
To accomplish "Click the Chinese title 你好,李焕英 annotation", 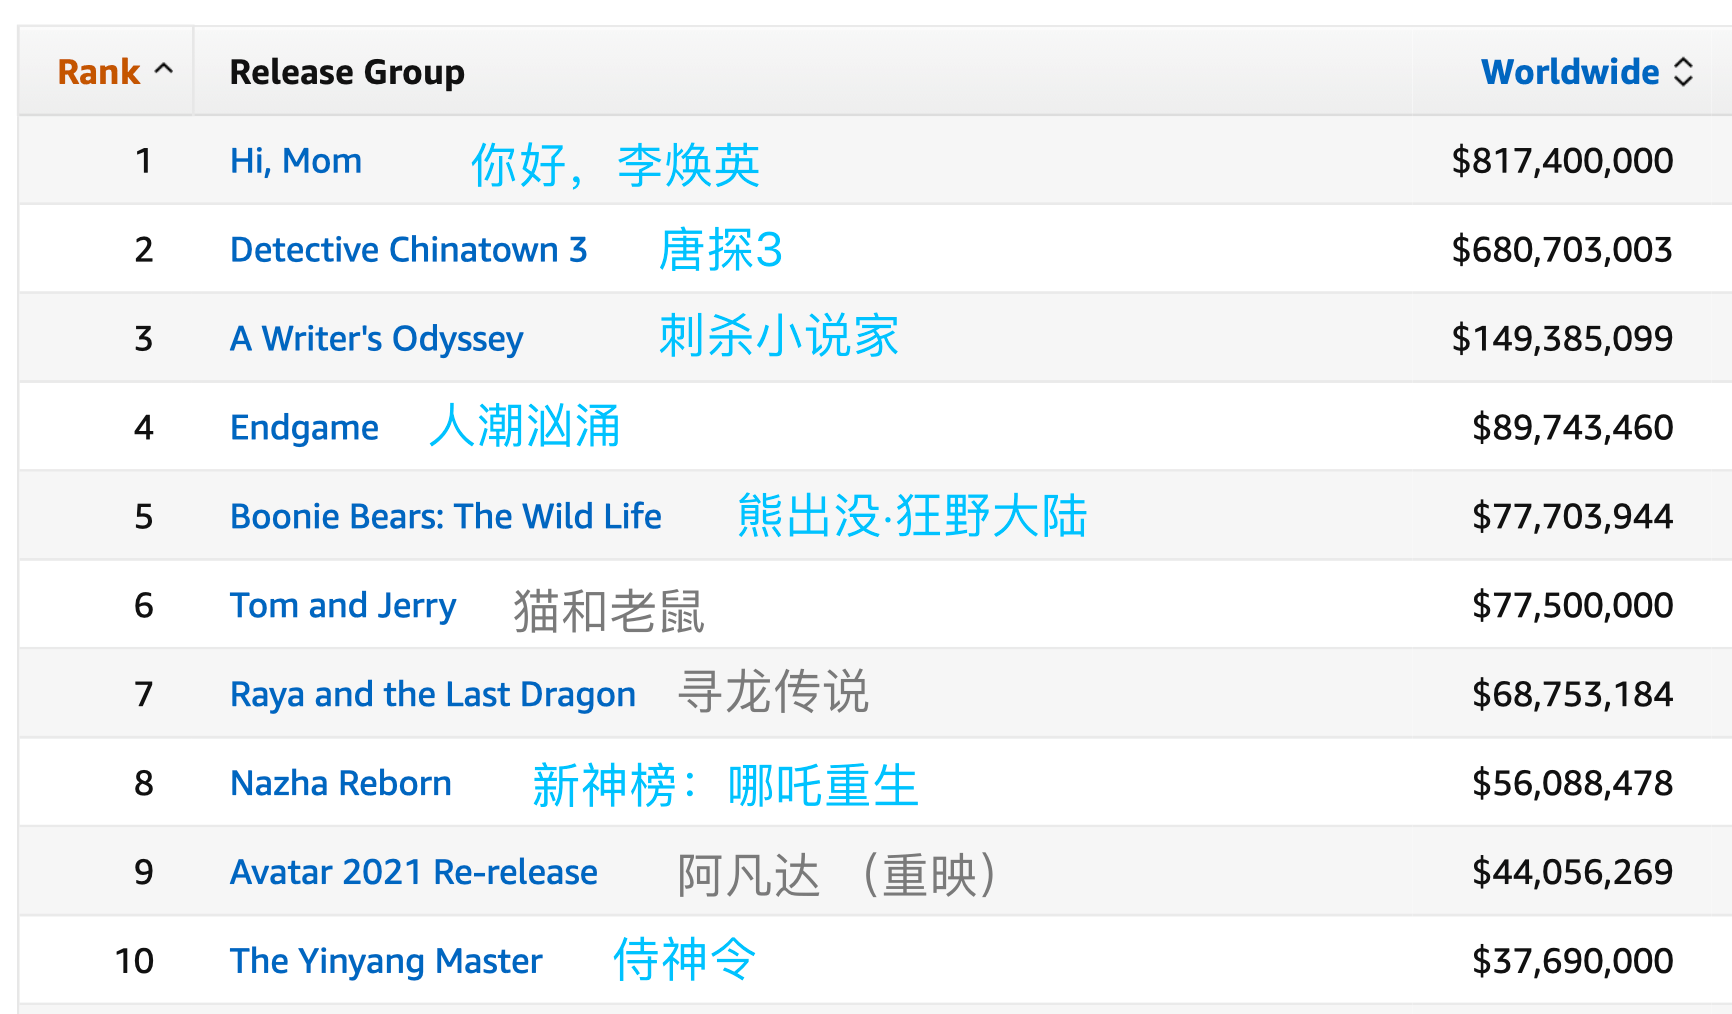I will click(x=615, y=165).
